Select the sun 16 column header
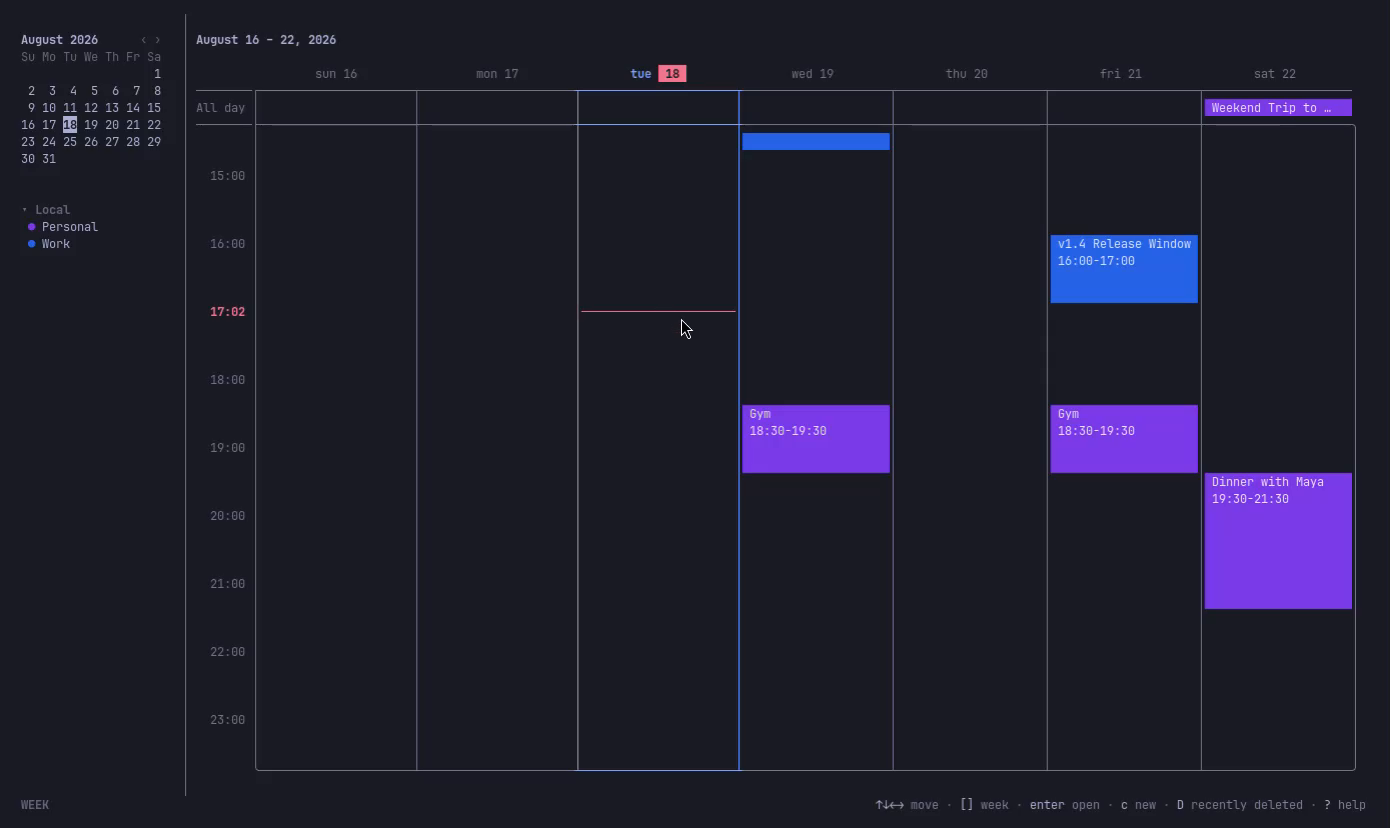The image size is (1390, 828). tap(336, 74)
